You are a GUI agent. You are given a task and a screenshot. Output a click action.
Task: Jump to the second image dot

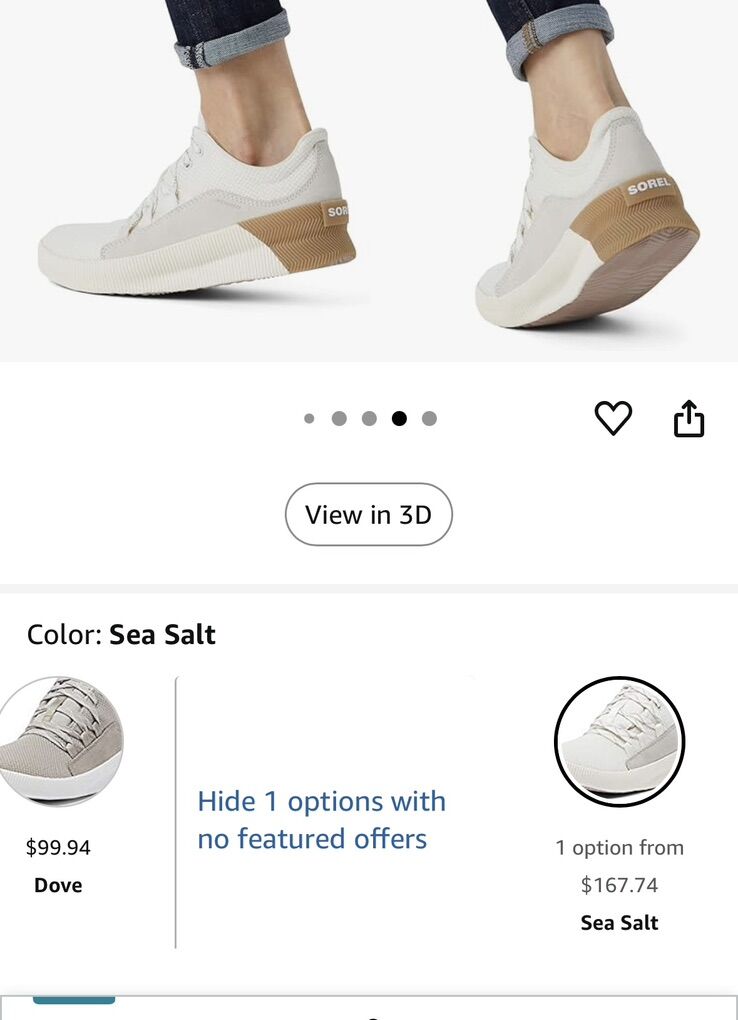coord(339,419)
